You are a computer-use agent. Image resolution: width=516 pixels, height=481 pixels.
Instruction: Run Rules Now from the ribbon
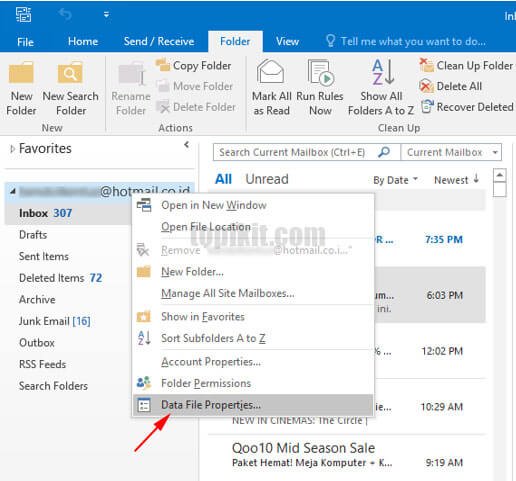tap(320, 88)
